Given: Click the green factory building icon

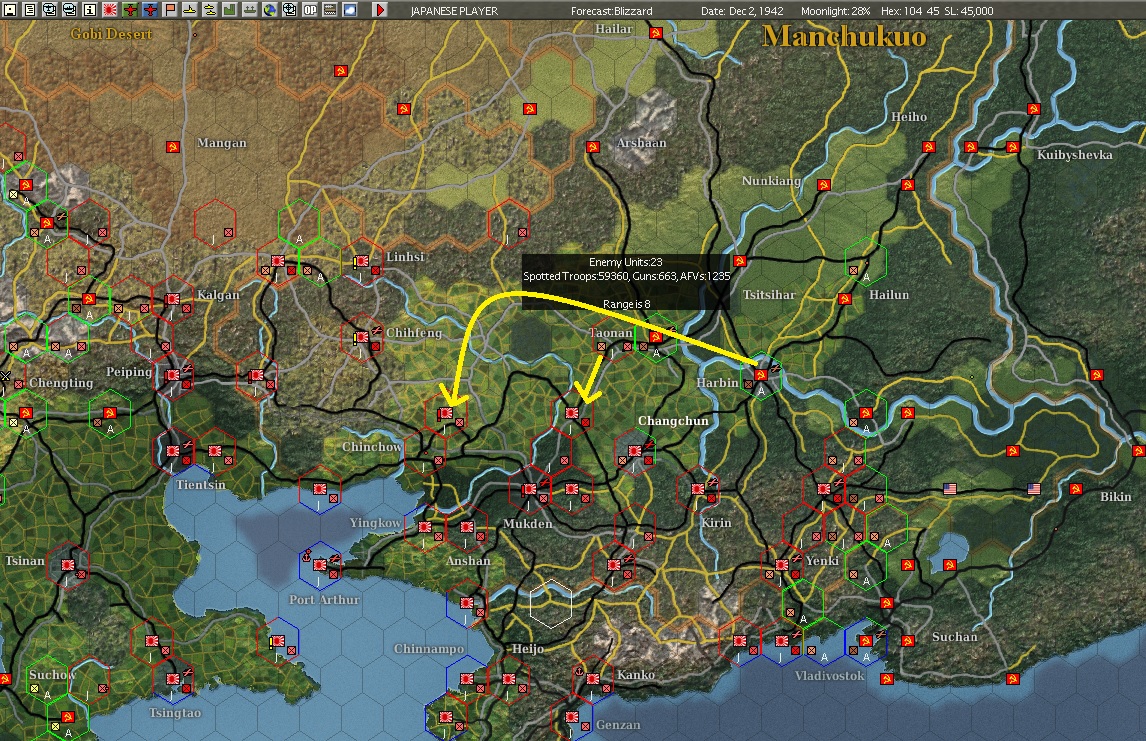Looking at the screenshot, I should pos(229,10).
